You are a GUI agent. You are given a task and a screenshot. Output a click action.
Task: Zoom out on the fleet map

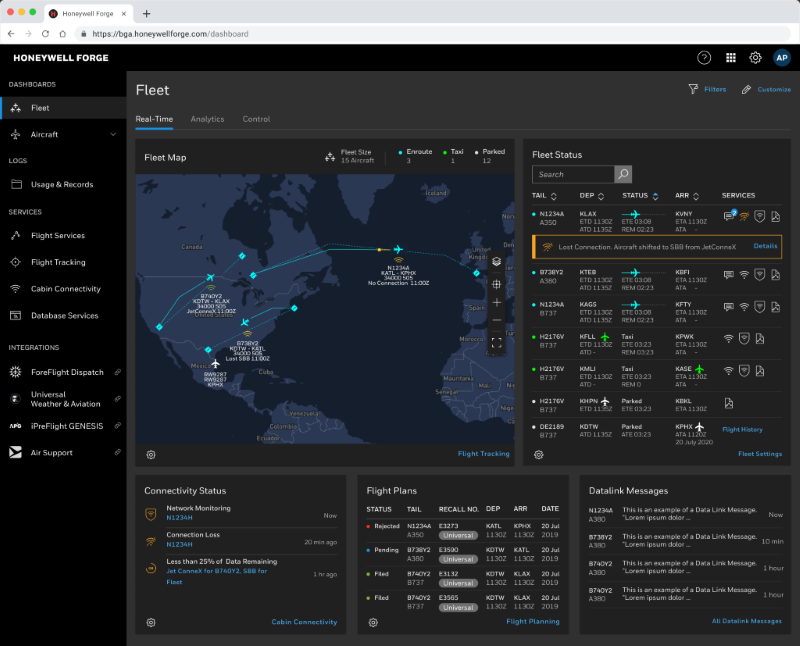496,321
